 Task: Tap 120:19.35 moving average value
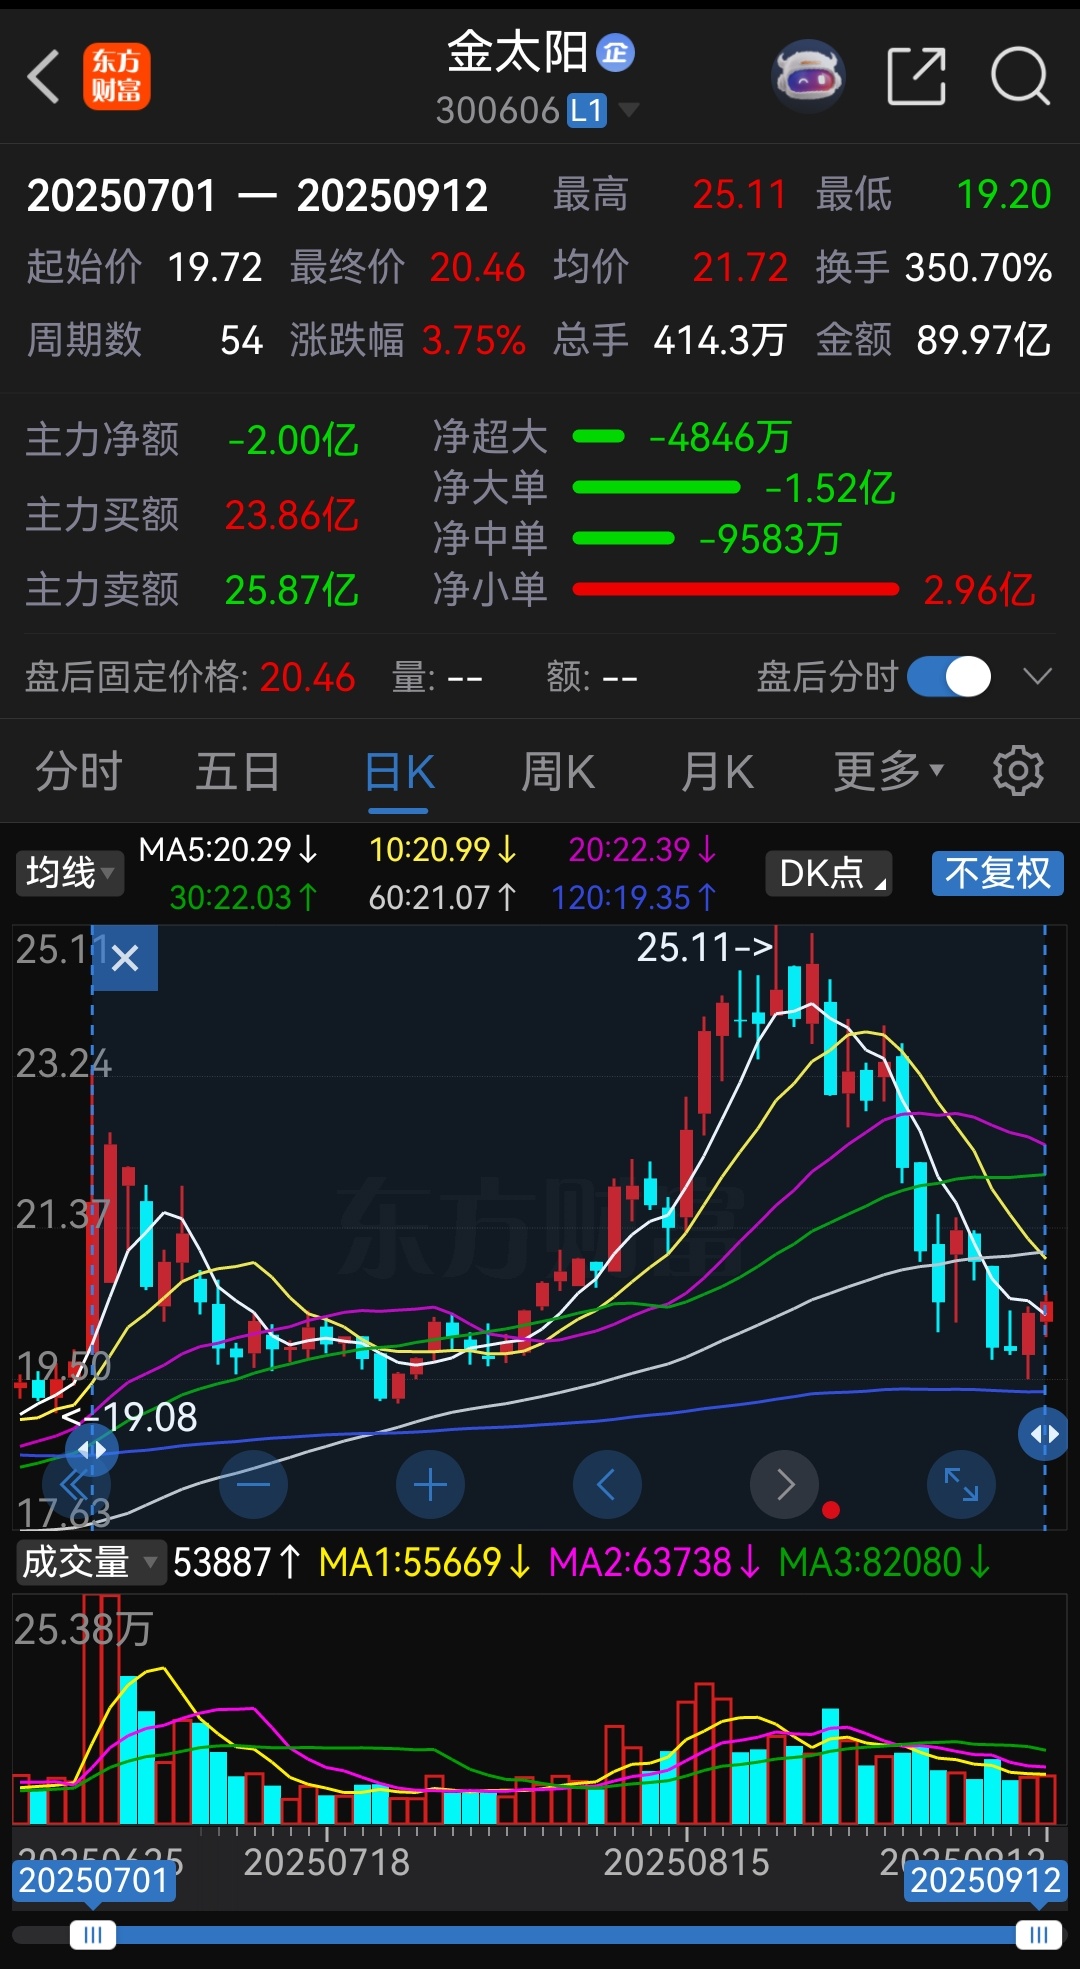[635, 897]
